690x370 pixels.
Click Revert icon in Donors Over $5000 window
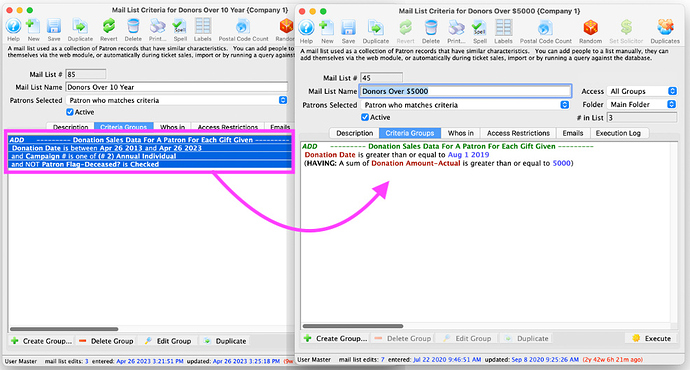click(405, 28)
